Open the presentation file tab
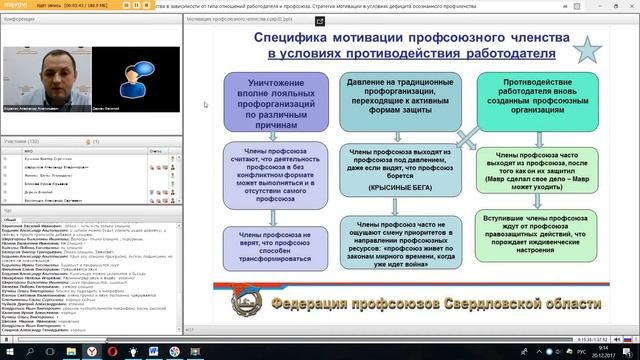 point(240,19)
